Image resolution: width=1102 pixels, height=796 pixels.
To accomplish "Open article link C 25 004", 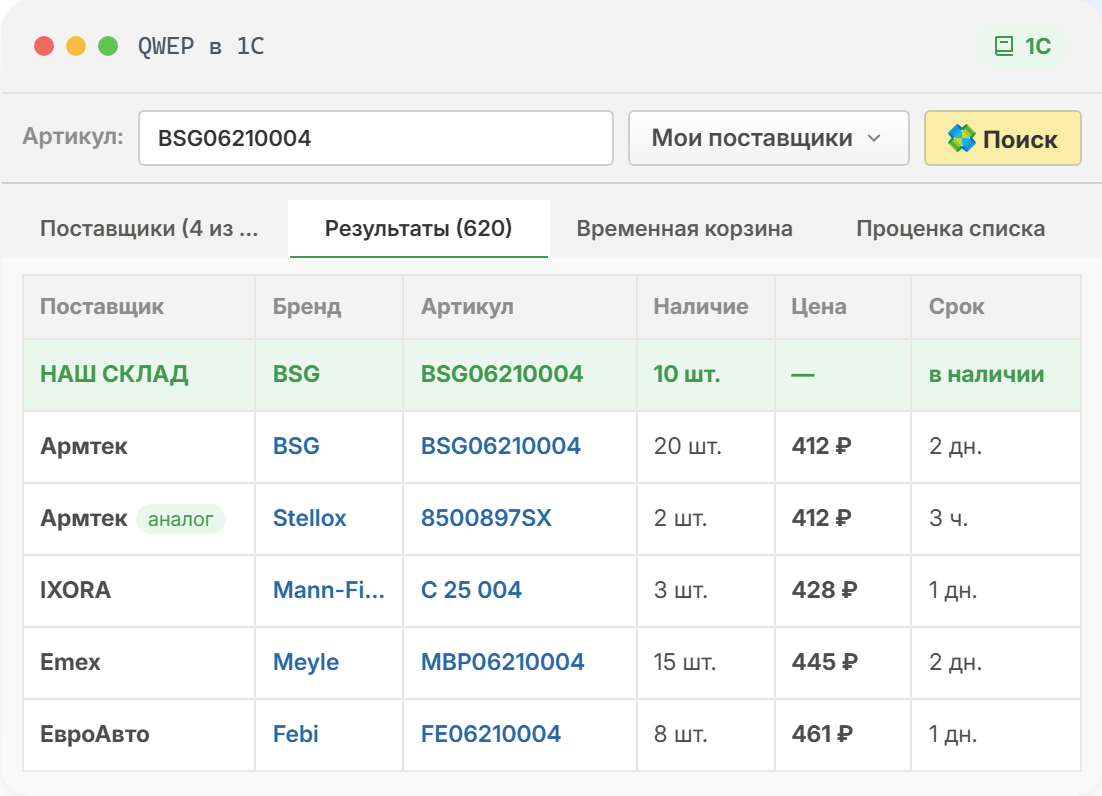I will click(471, 589).
